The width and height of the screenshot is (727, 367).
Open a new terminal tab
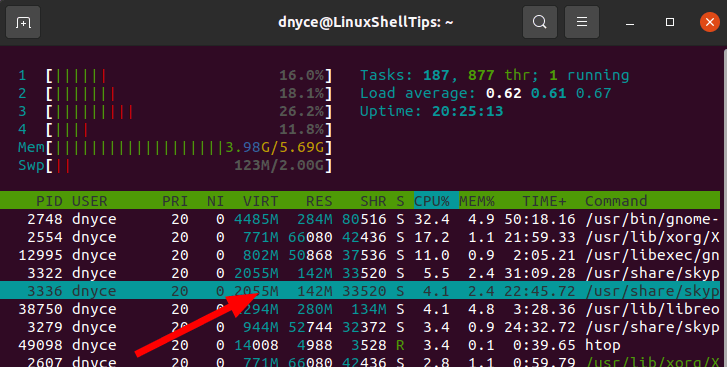click(23, 22)
